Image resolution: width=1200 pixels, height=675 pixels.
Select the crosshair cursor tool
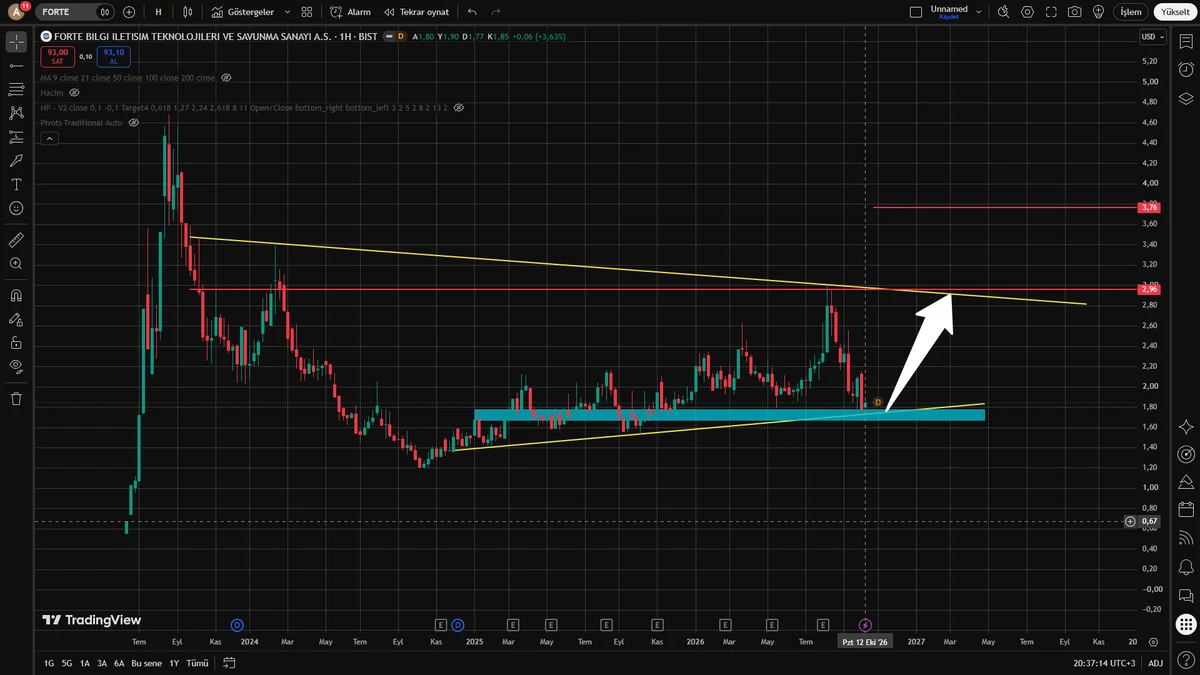(x=16, y=42)
